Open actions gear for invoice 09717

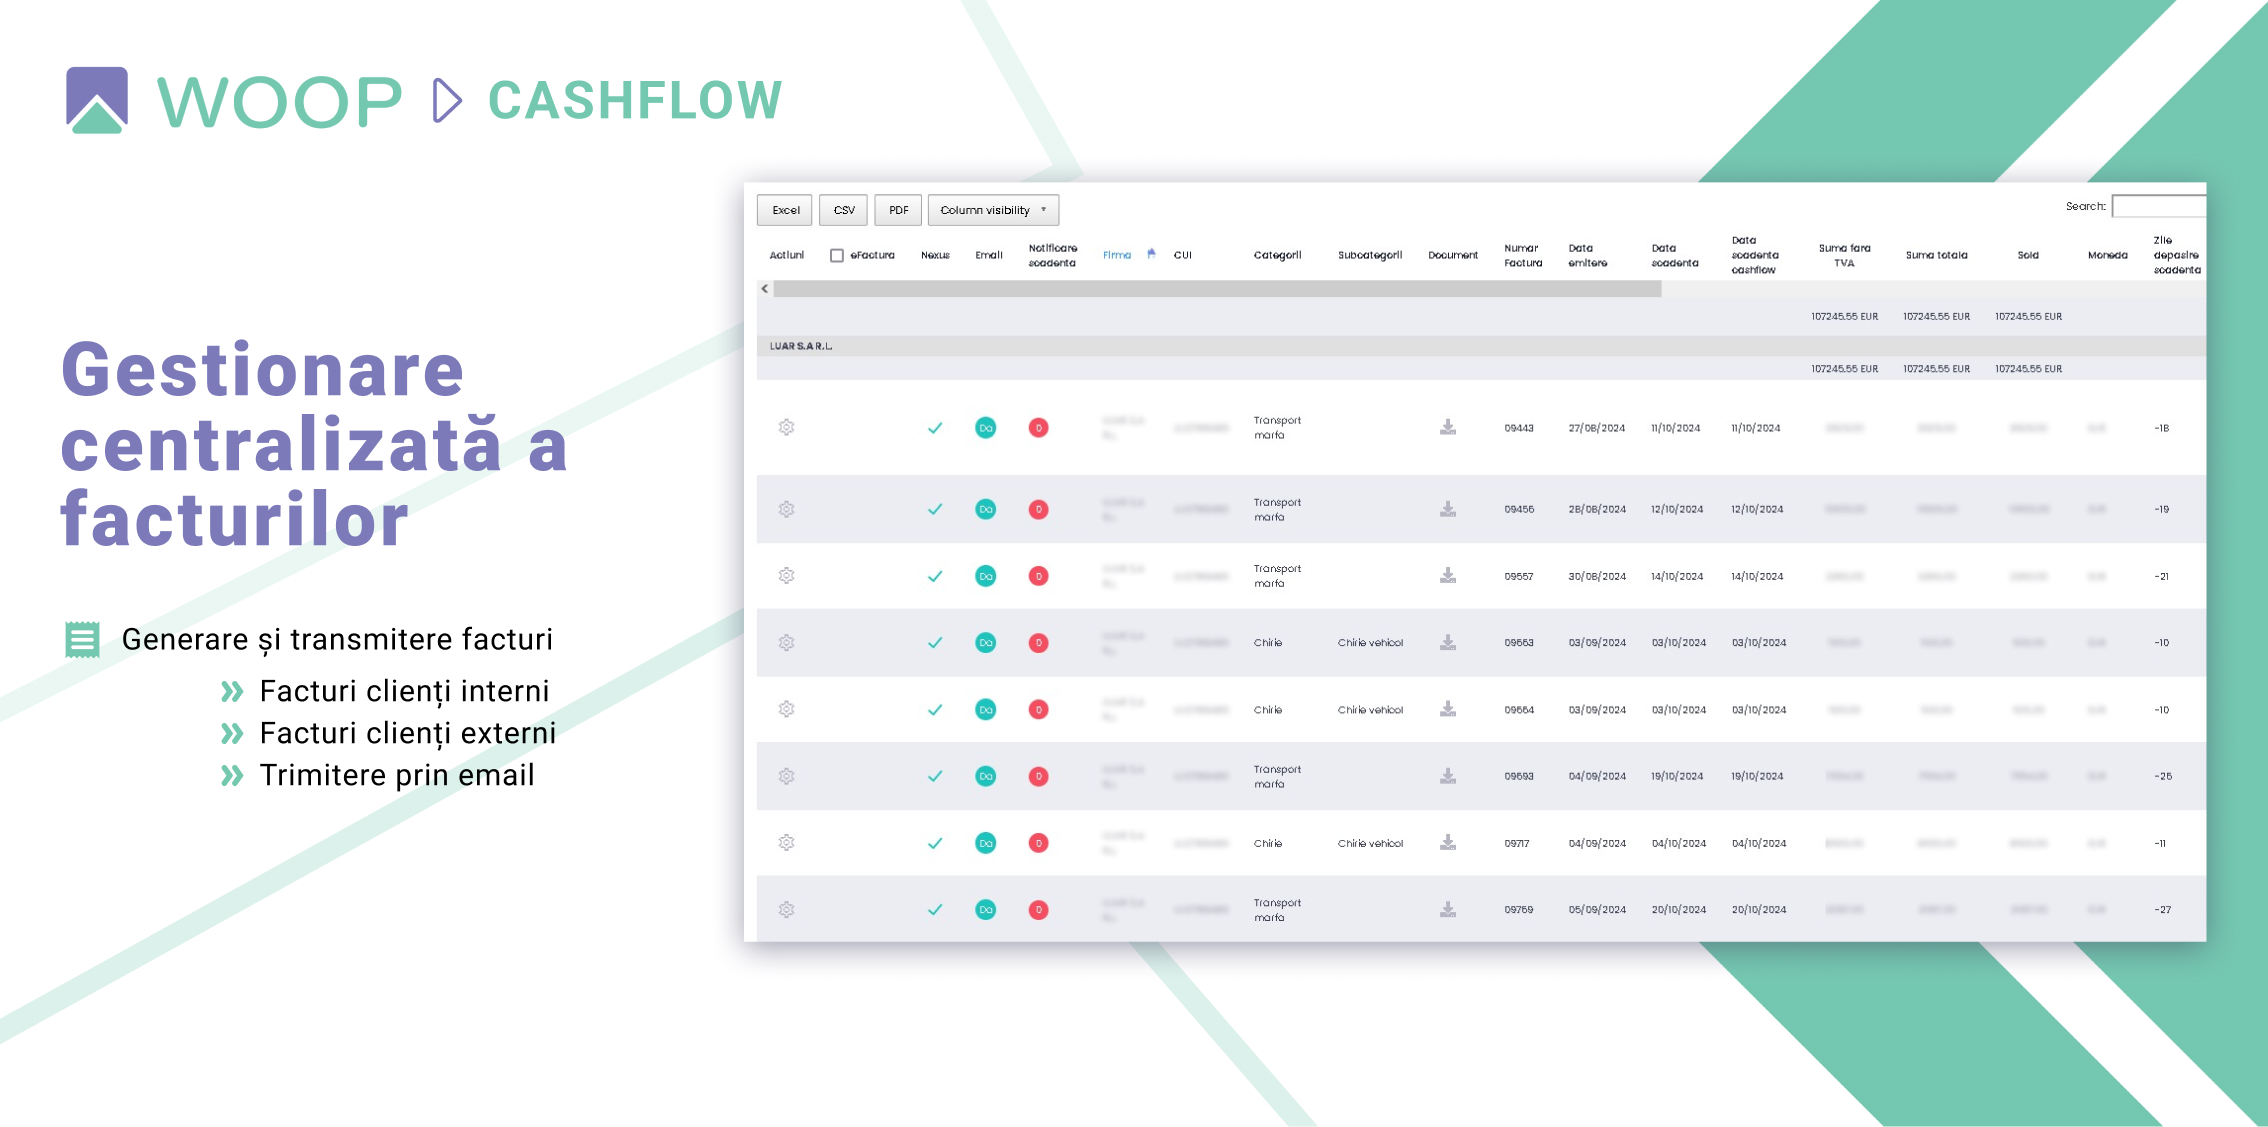tap(787, 843)
